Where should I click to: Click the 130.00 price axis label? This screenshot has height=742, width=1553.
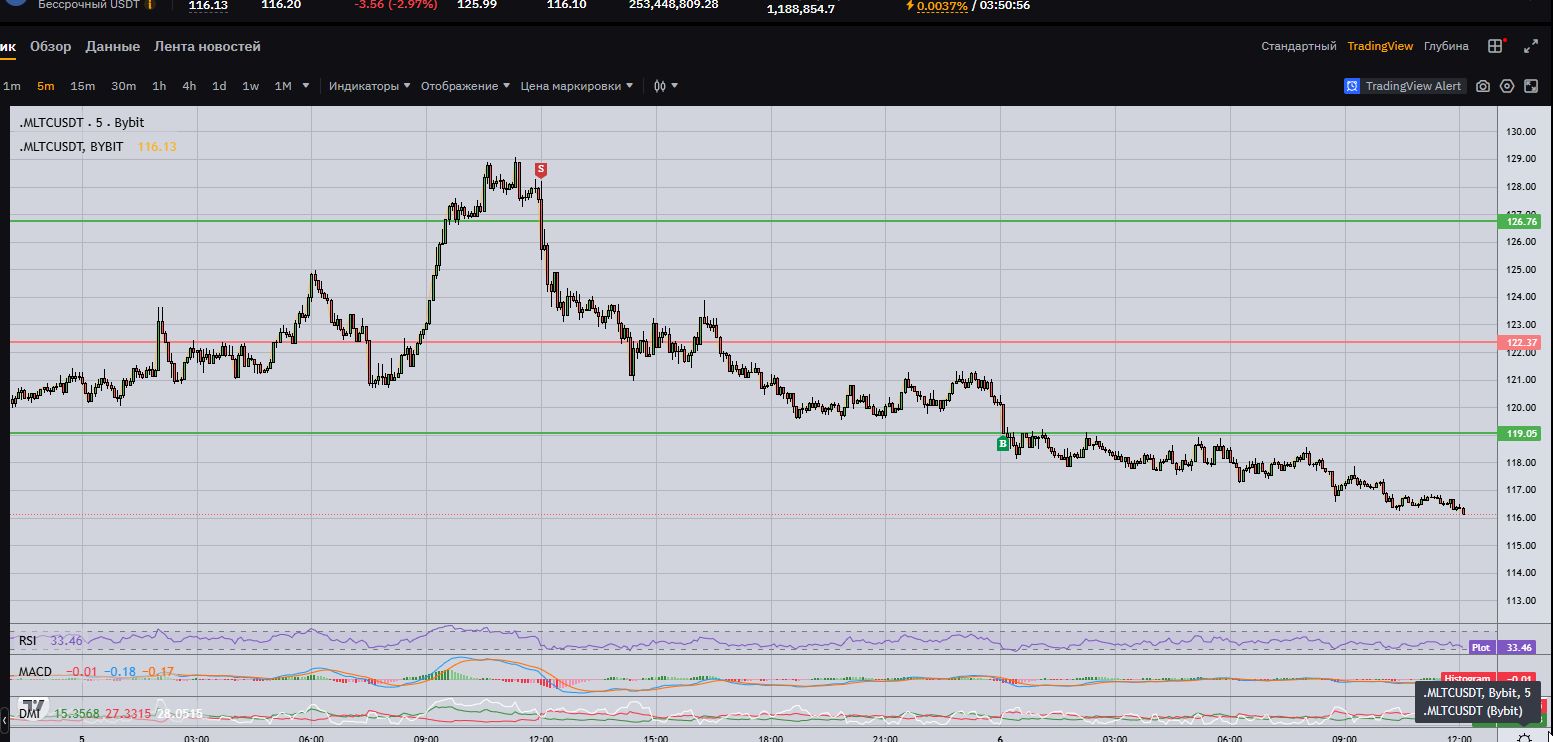point(1521,132)
